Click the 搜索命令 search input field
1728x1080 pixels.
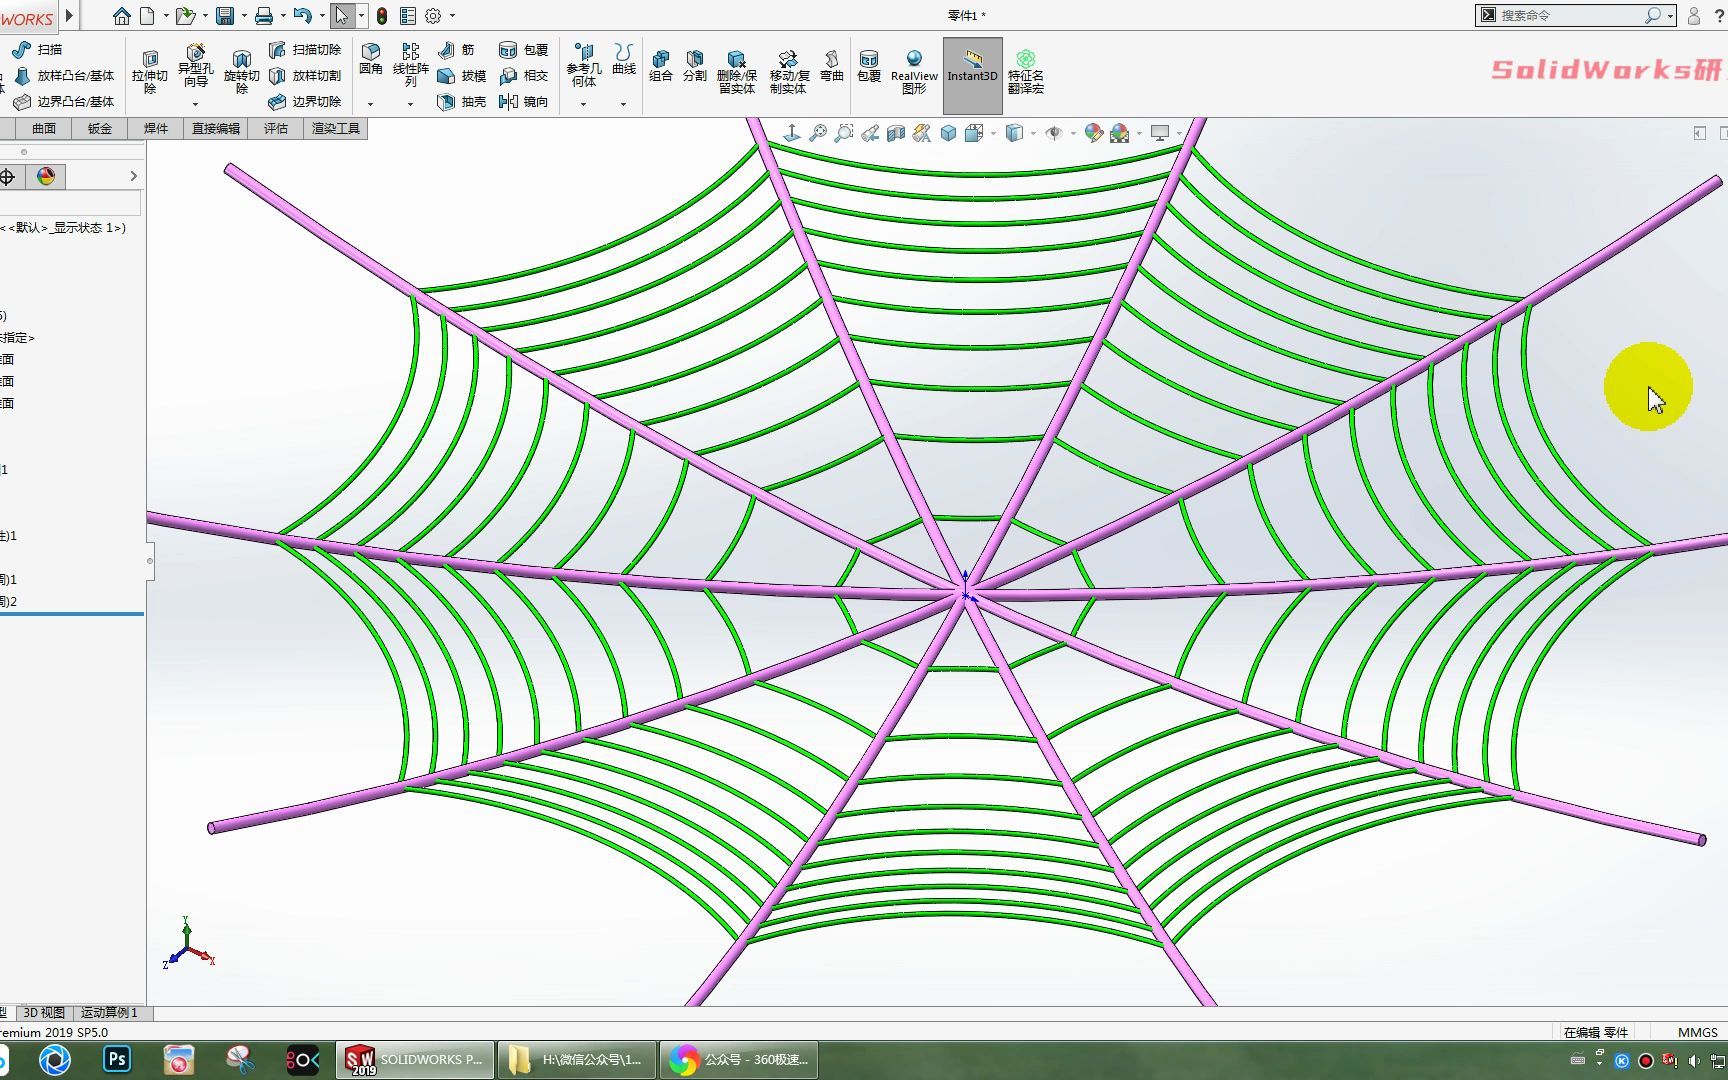[x=1570, y=15]
